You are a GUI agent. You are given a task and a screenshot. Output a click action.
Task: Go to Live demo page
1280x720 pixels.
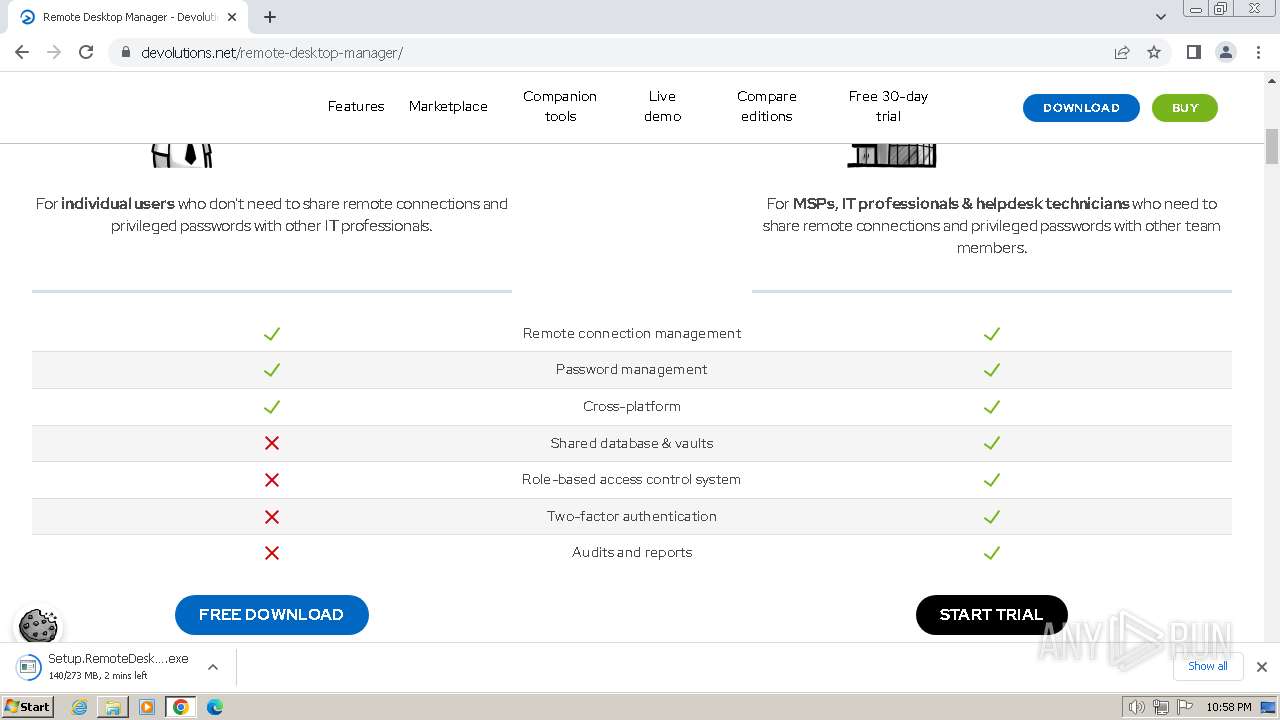tap(662, 106)
